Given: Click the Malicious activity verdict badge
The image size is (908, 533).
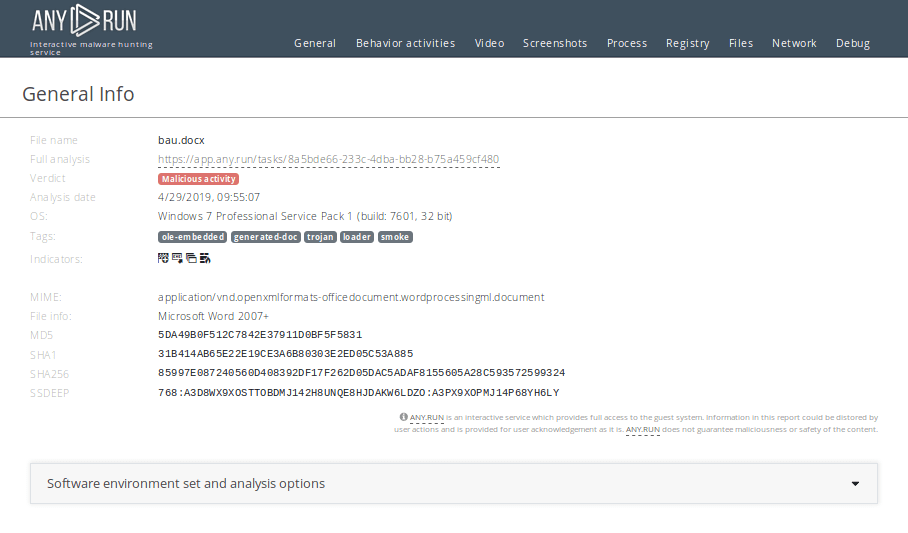Looking at the screenshot, I should click(198, 179).
